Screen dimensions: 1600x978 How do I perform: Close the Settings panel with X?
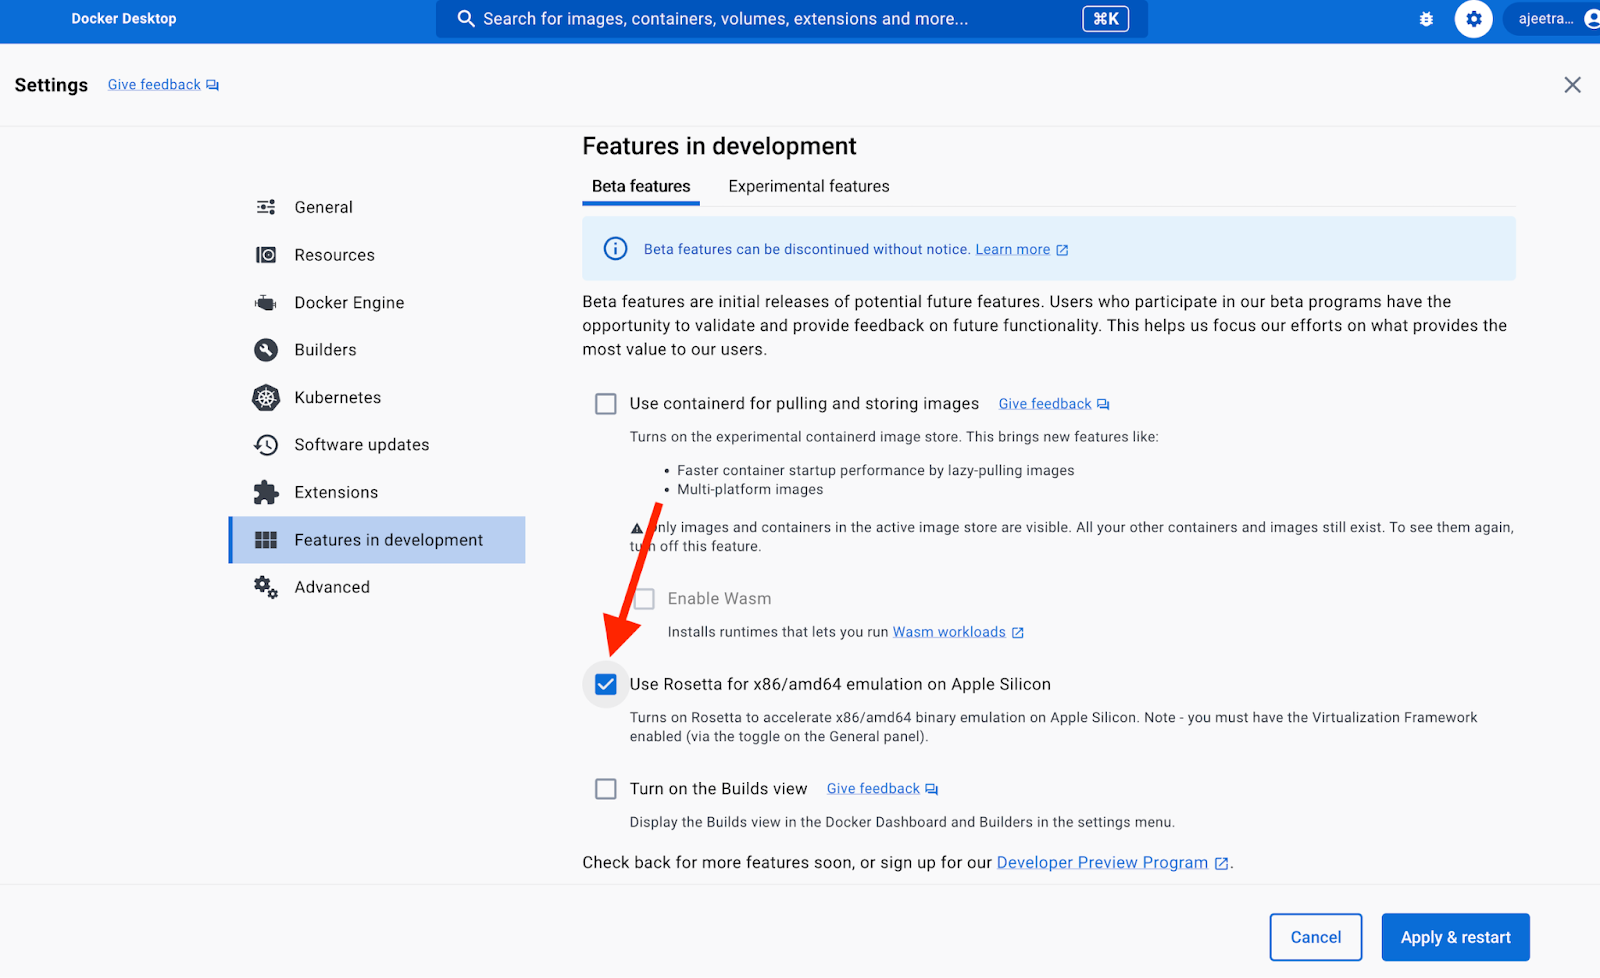[1573, 85]
